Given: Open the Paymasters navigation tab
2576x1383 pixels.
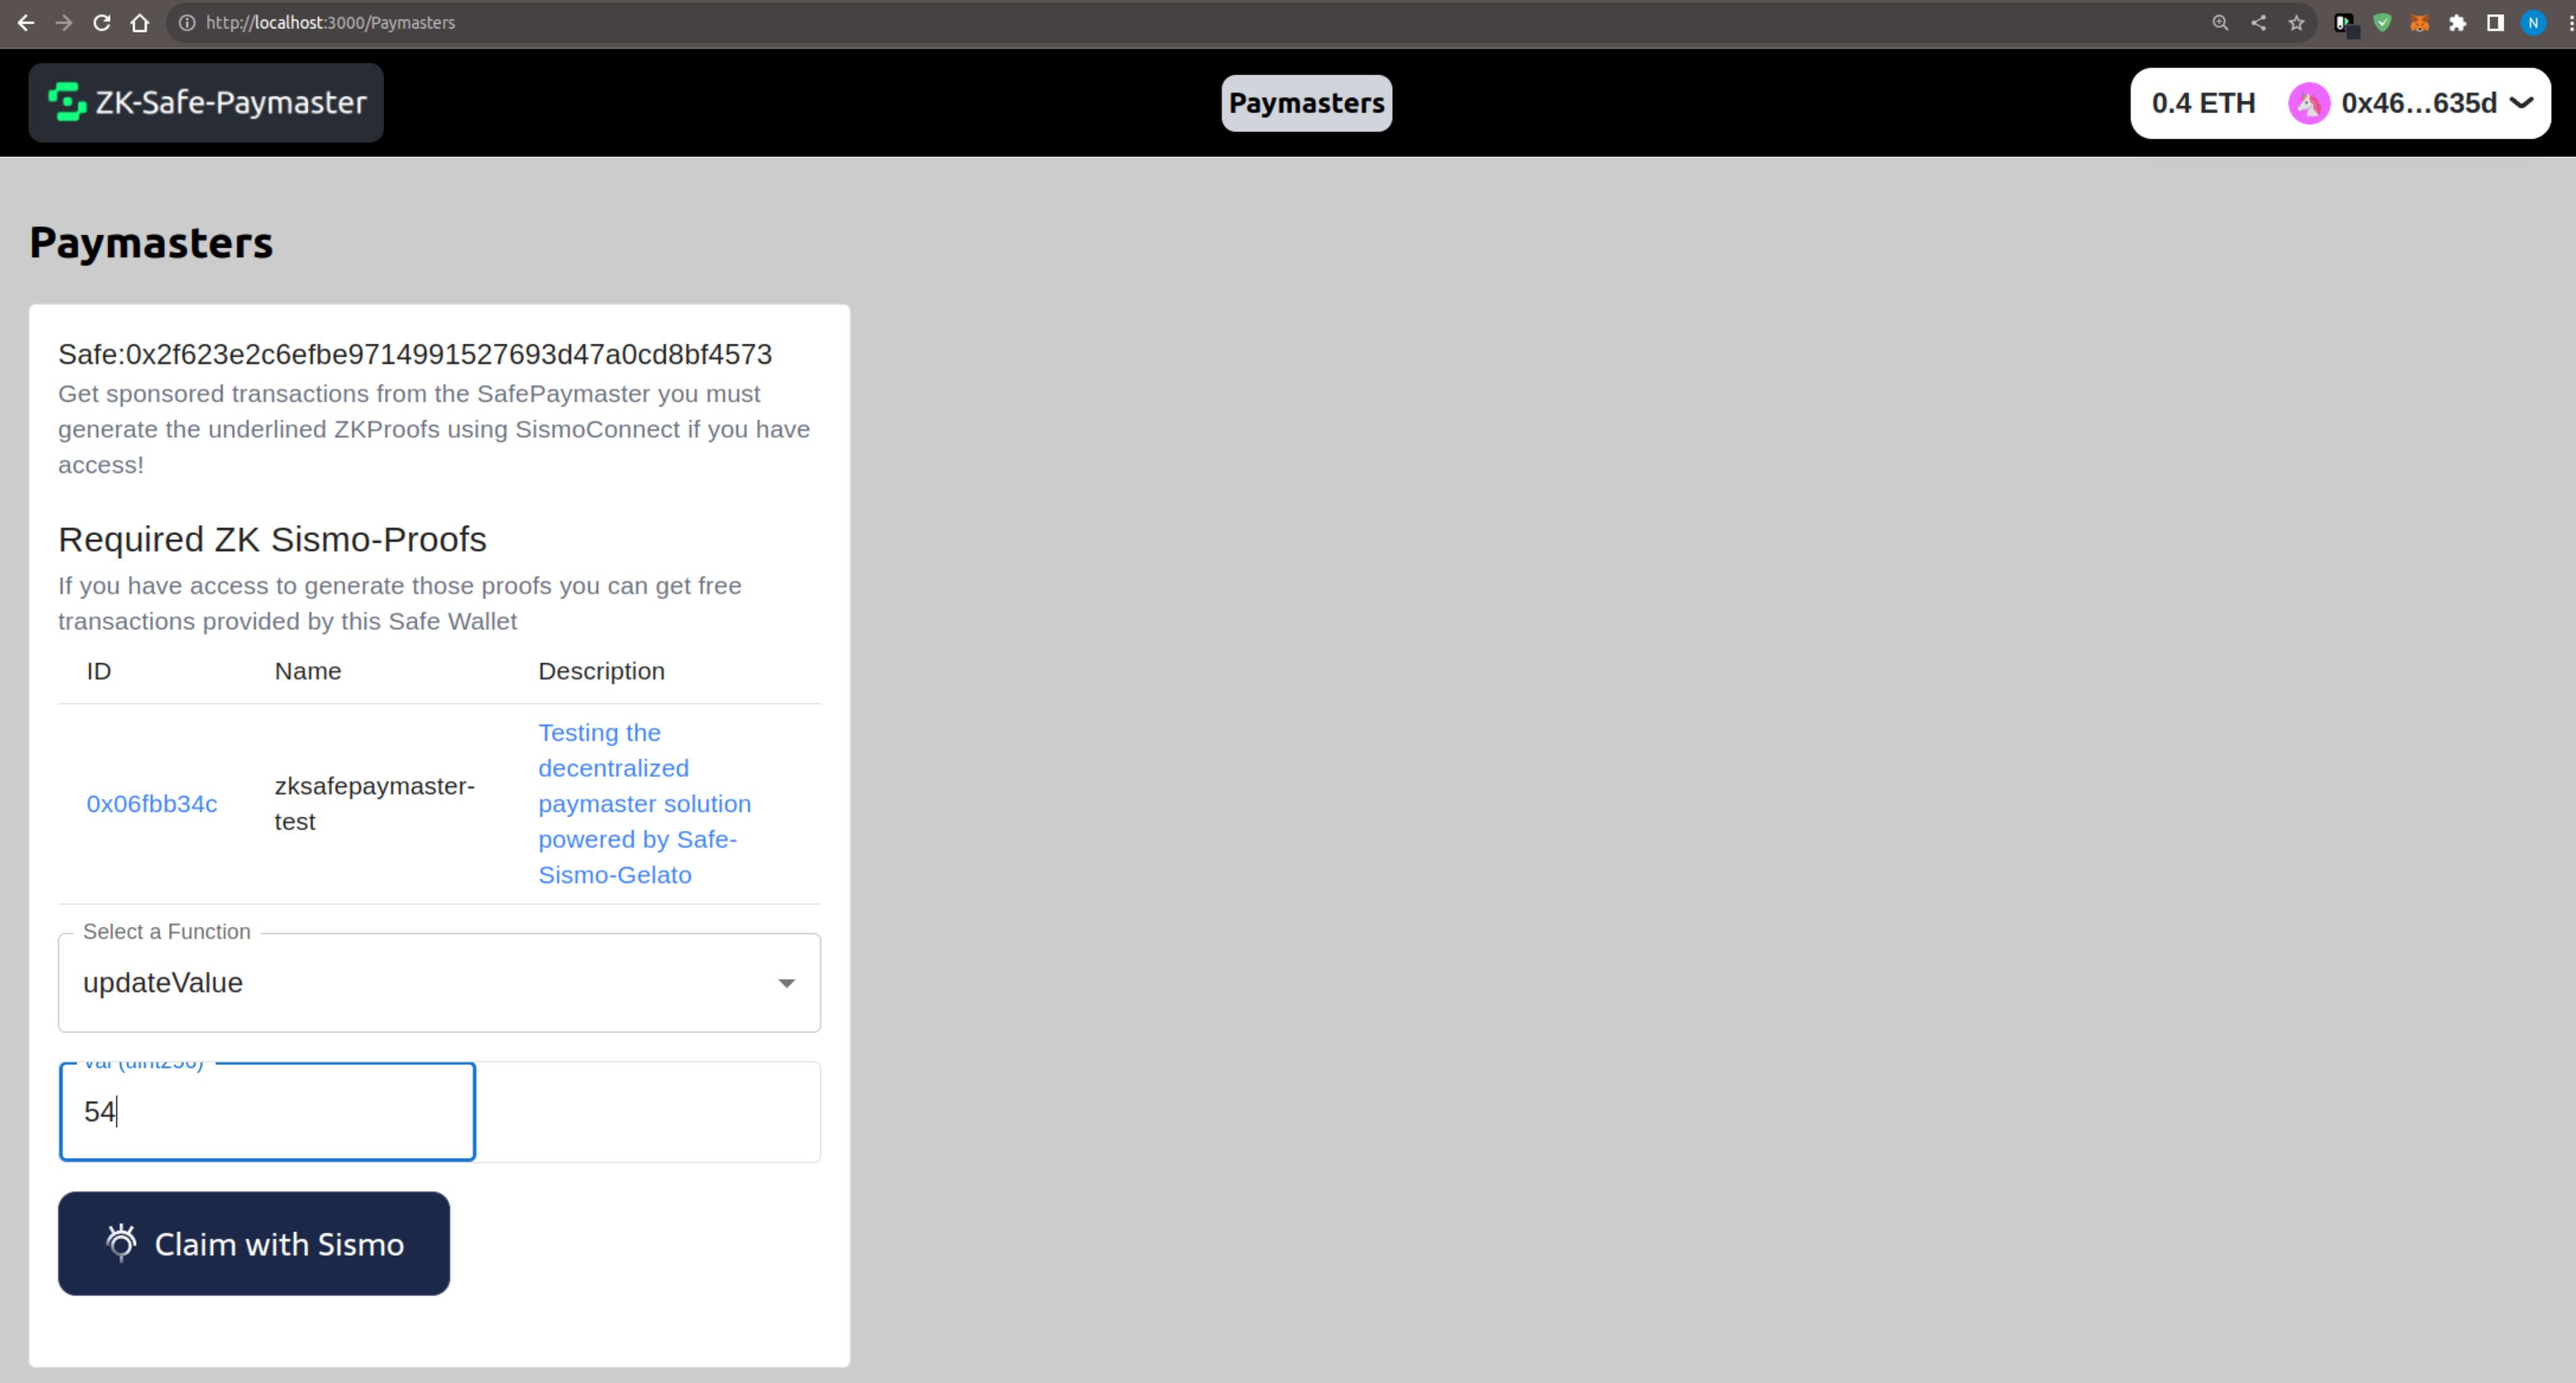Looking at the screenshot, I should coord(1306,103).
